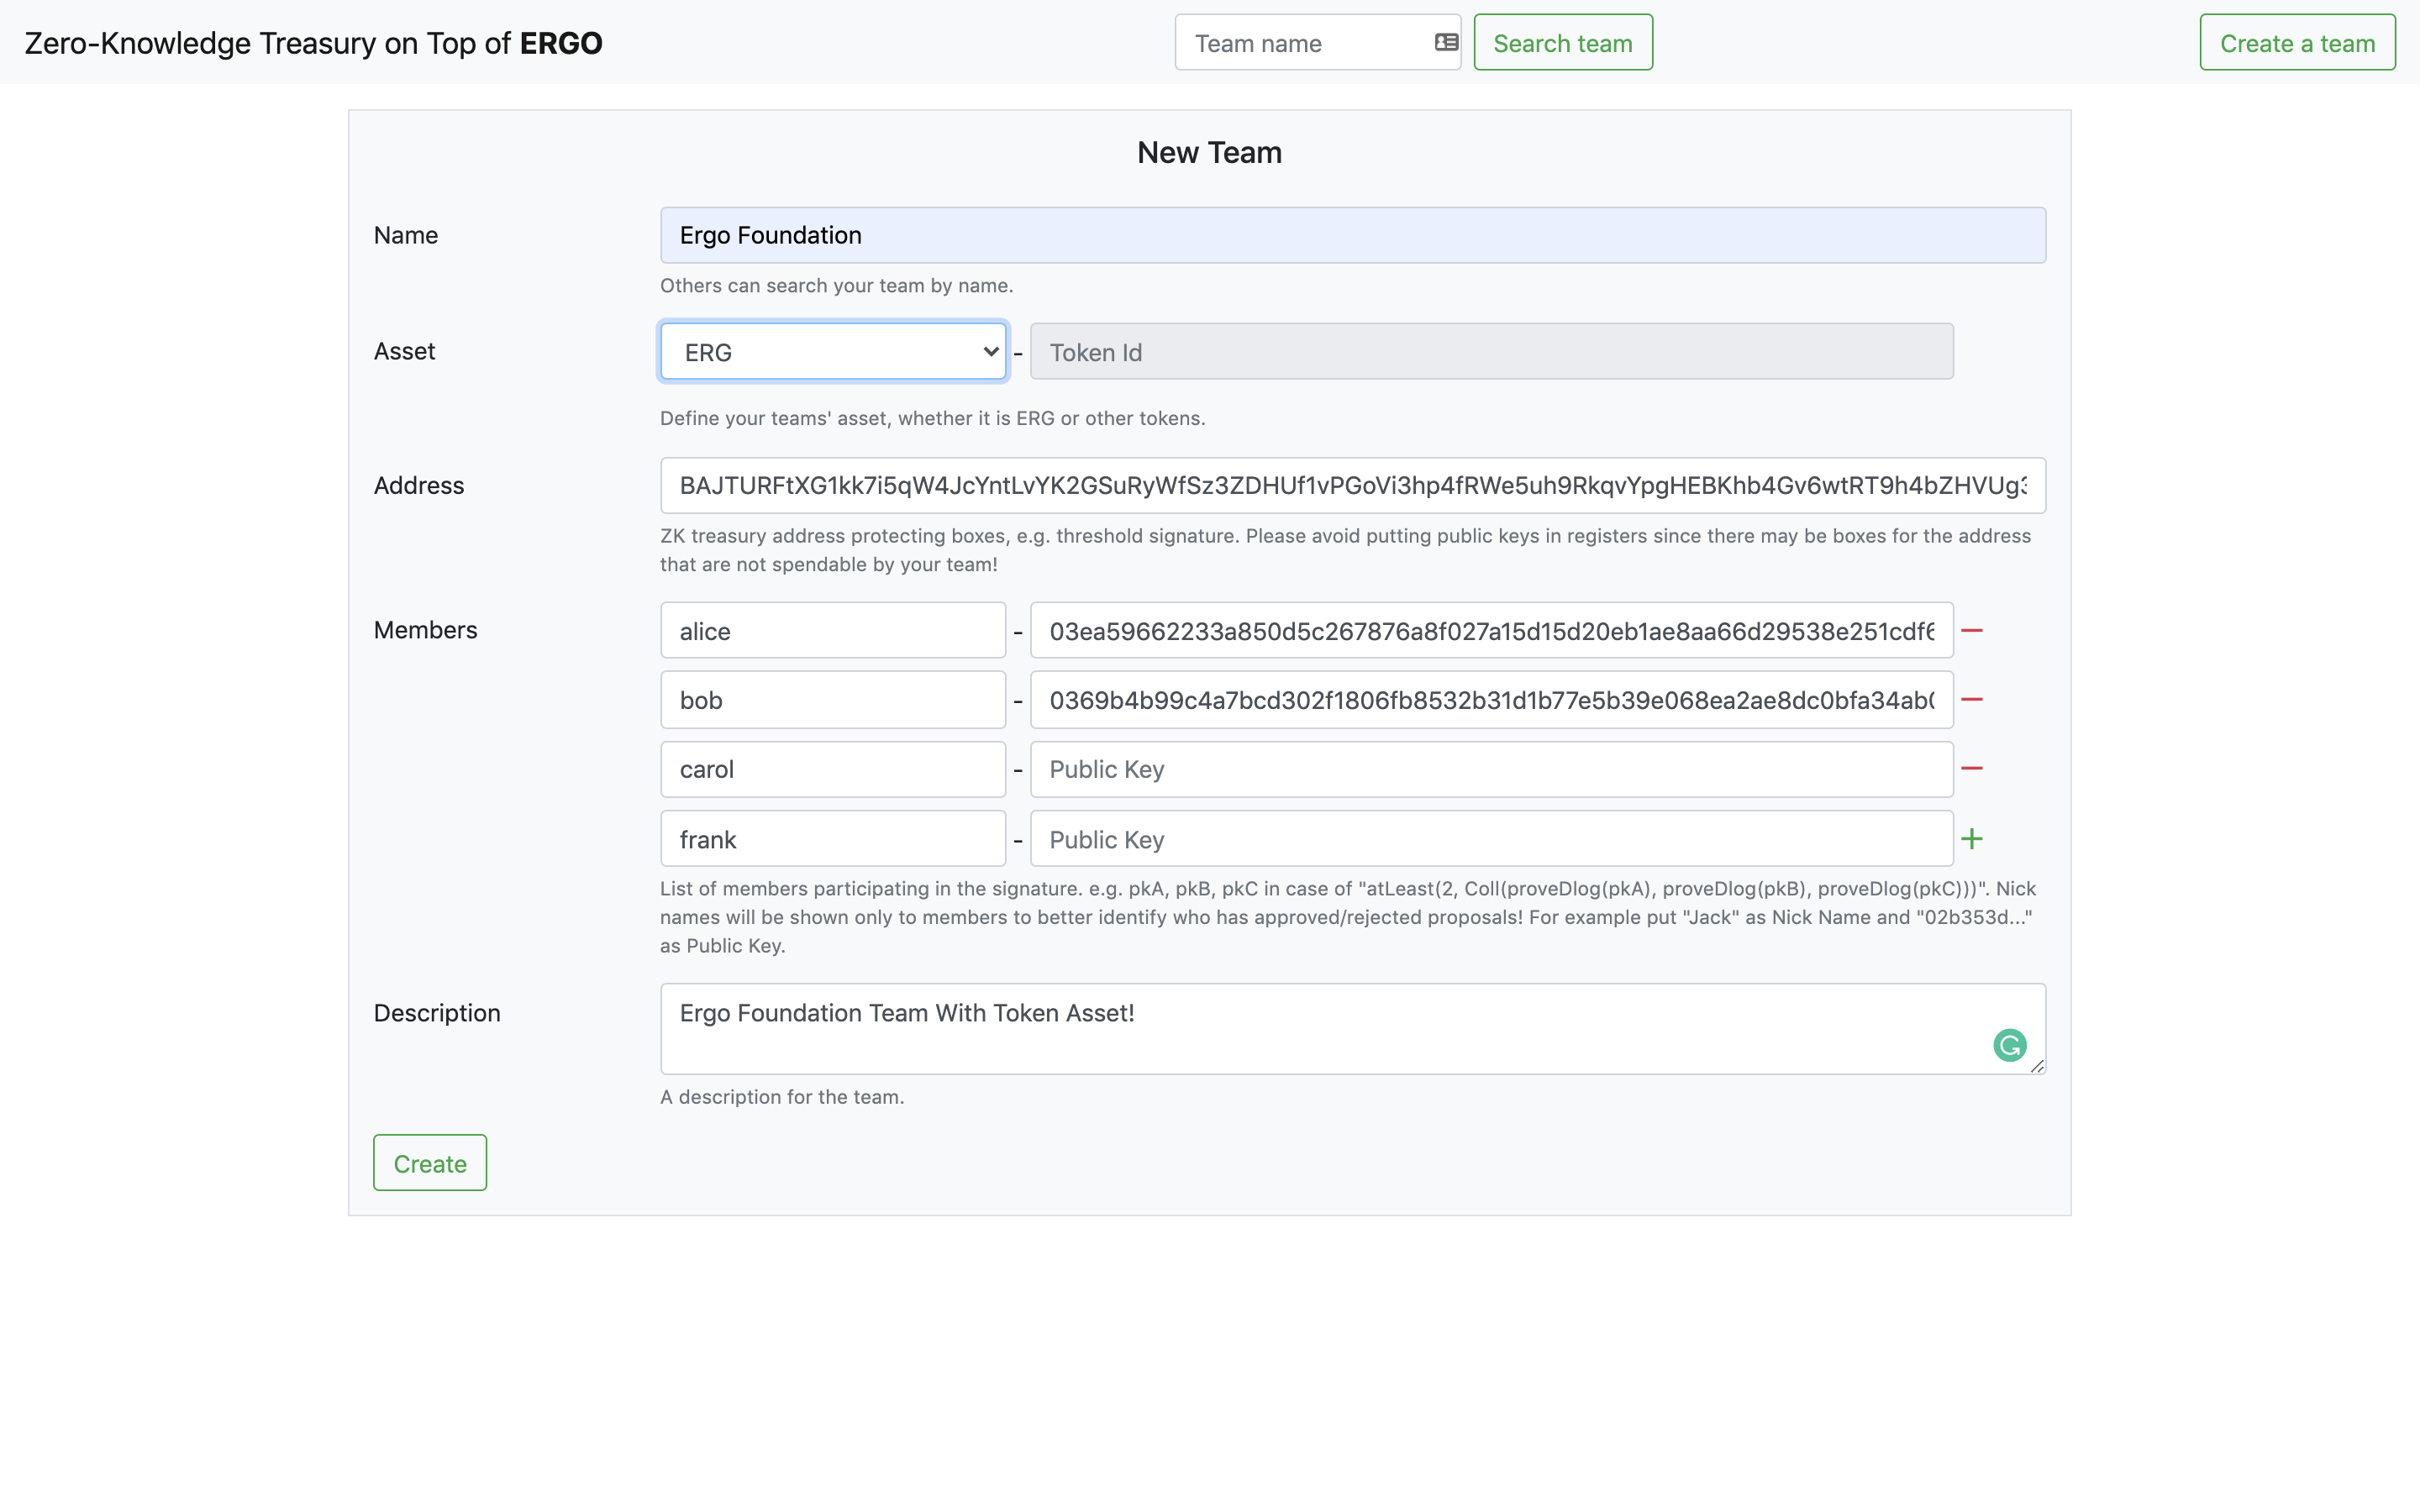Screen dimensions: 2420x1512
Task: Click the Grammarly icon in Description box
Action: click(x=2009, y=1045)
